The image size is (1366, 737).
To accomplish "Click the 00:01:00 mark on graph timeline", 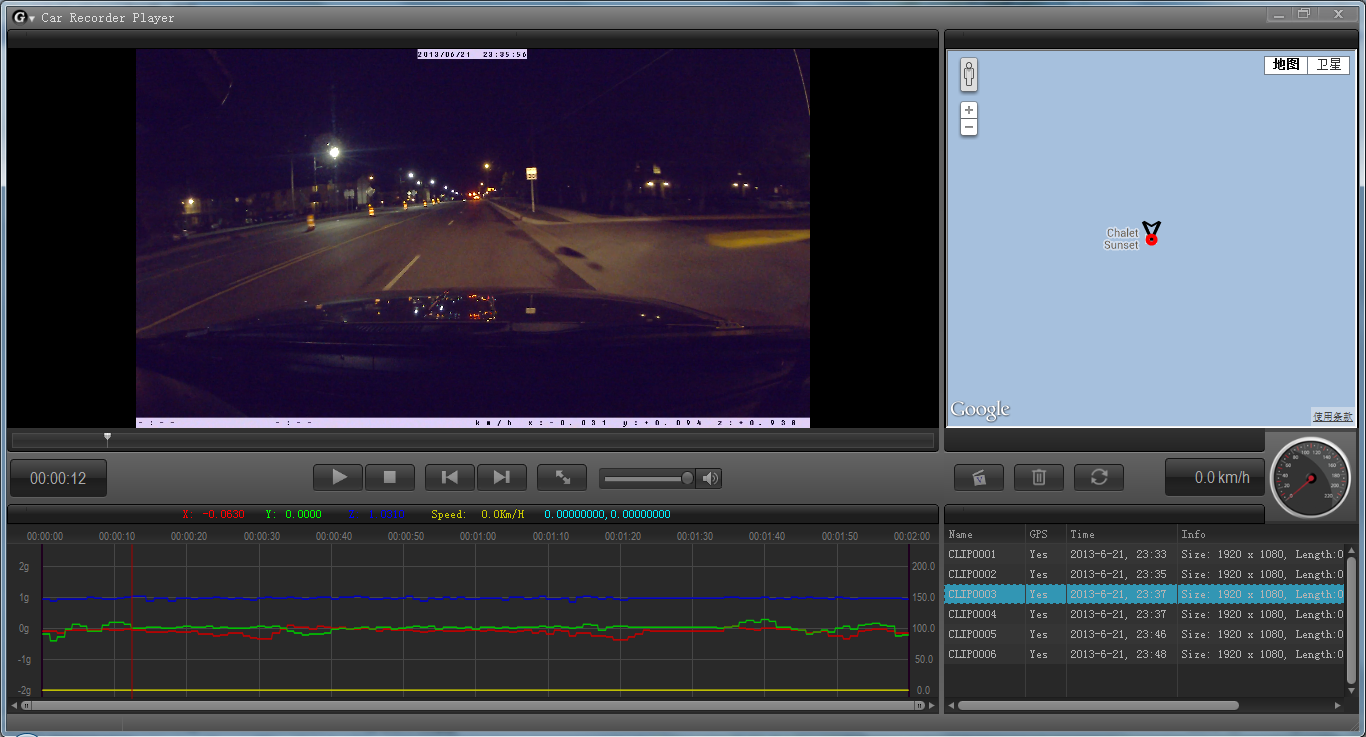I will click(x=478, y=536).
